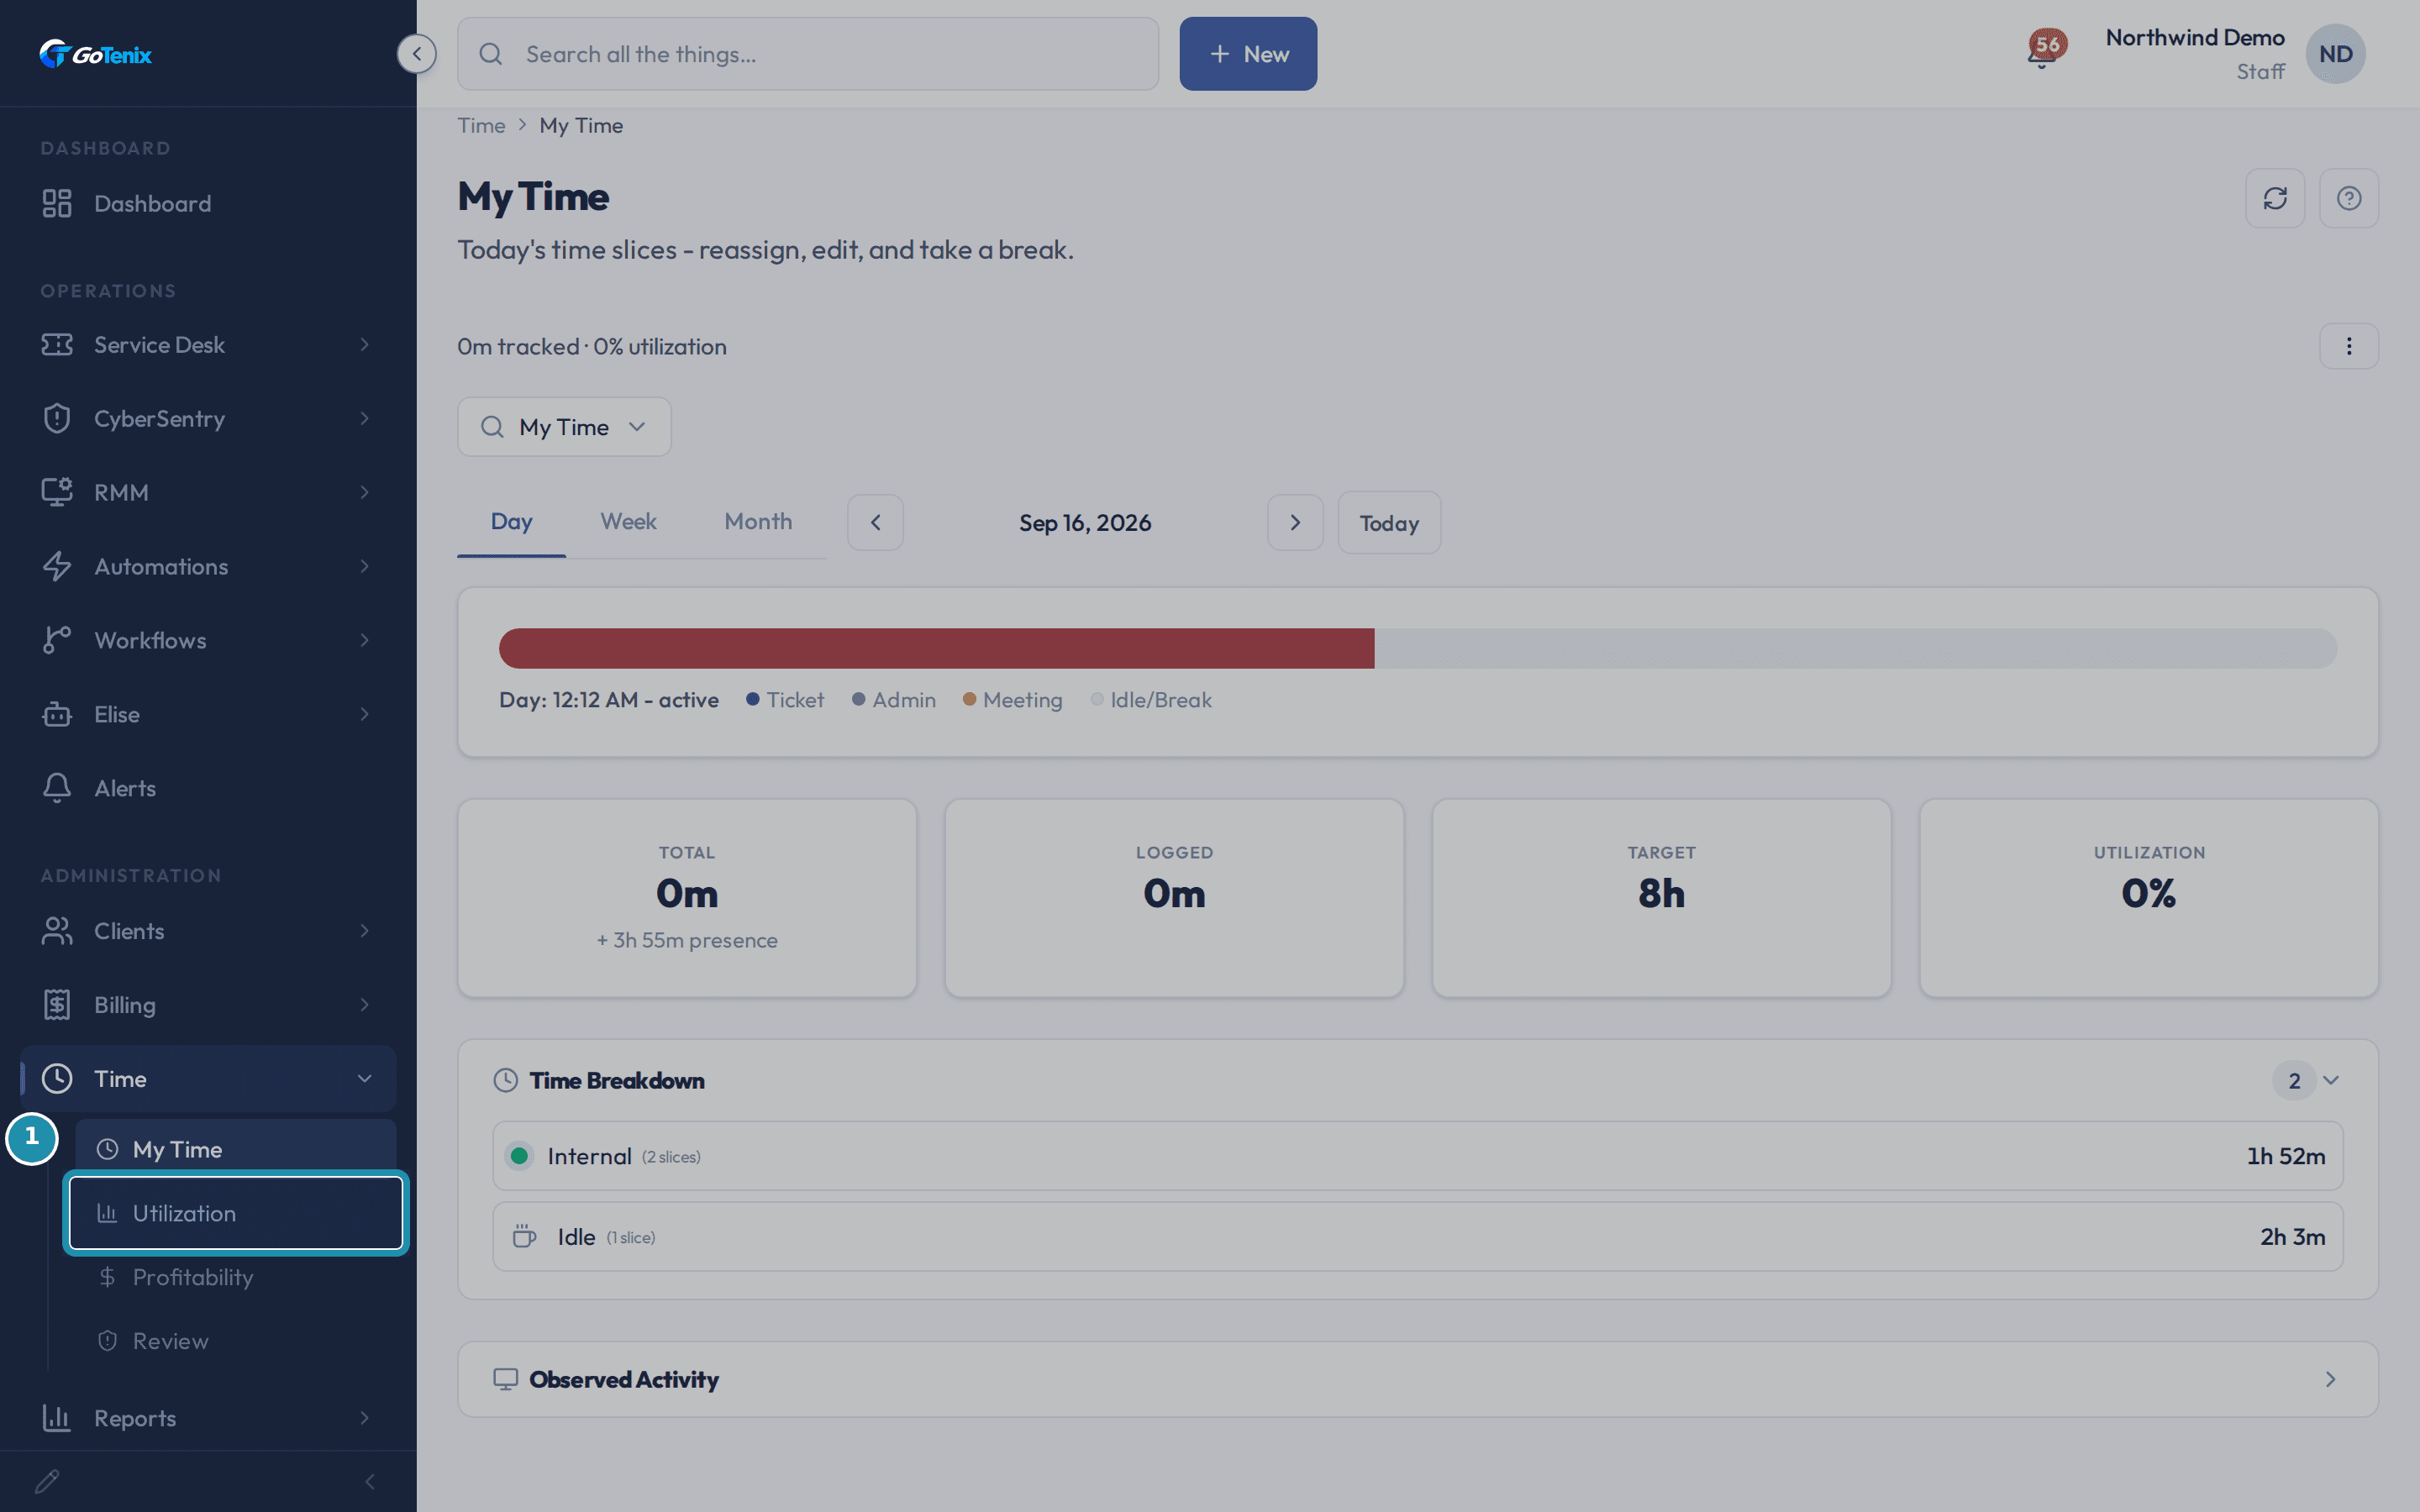Click the pencil edit icon in sidebar footer
Image resolution: width=2420 pixels, height=1512 pixels.
point(47,1481)
